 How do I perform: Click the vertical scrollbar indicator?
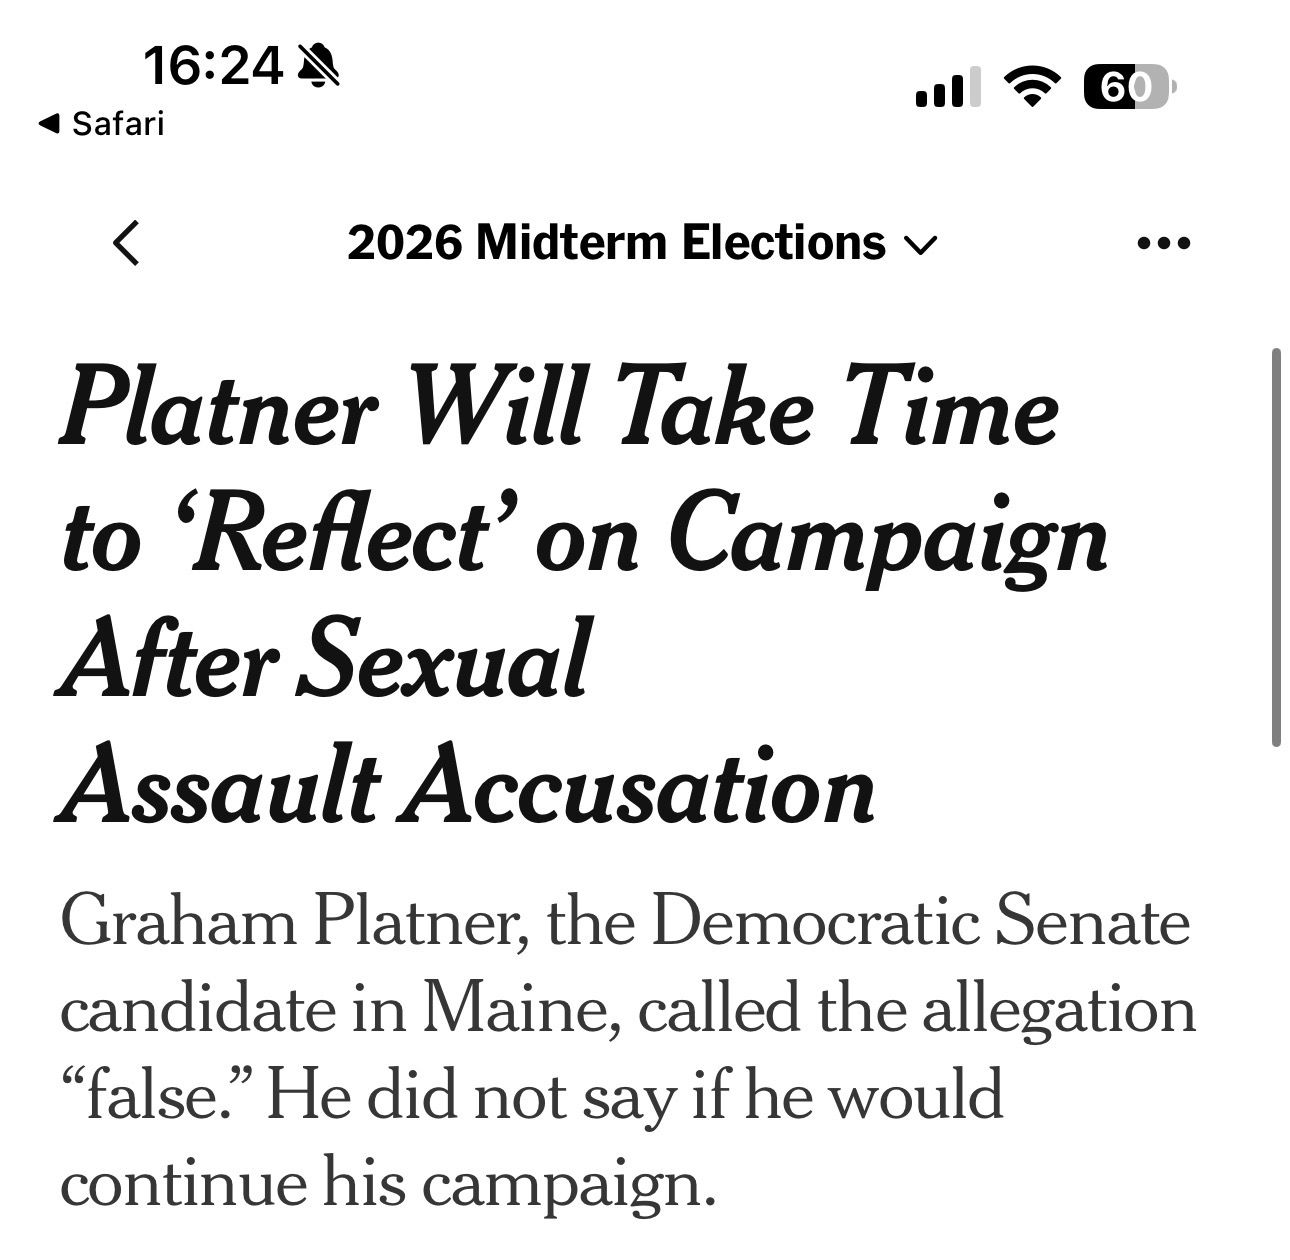[x=1276, y=547]
